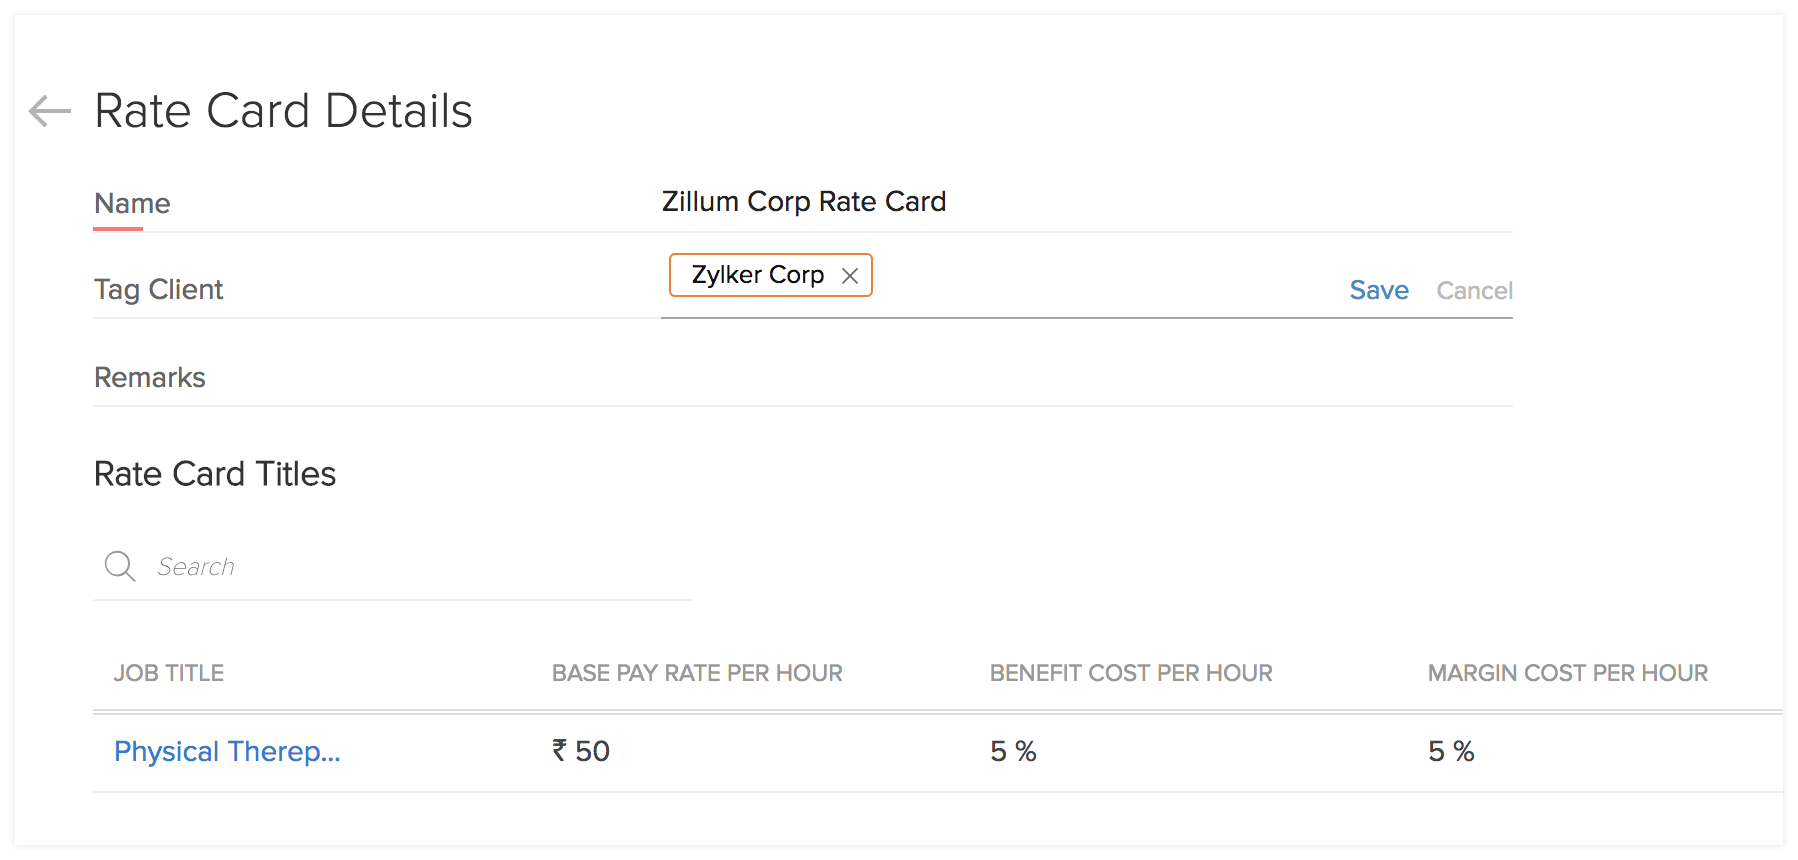Click the Zillum Corp Rate Card name value
This screenshot has height=860, width=1798.
click(803, 202)
